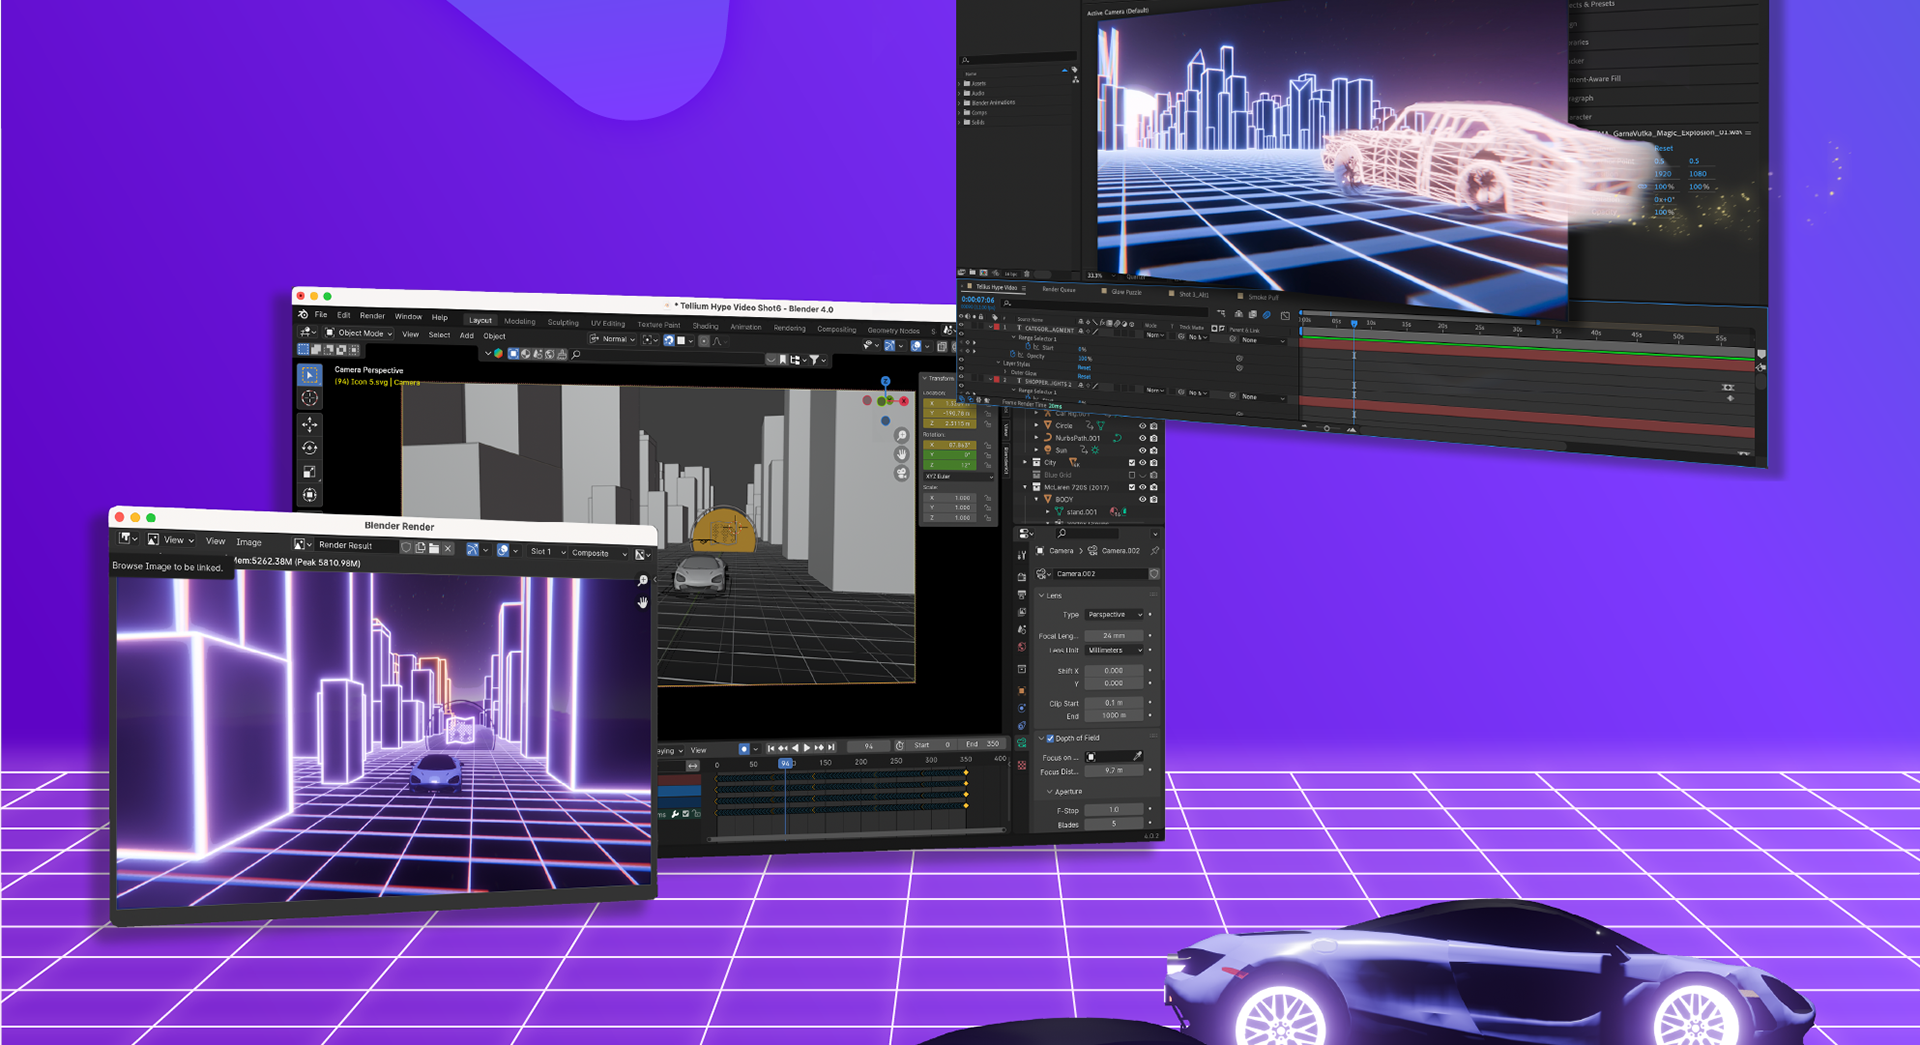This screenshot has height=1045, width=1920.
Task: Switch to the Modeling workspace tab
Action: tap(519, 321)
